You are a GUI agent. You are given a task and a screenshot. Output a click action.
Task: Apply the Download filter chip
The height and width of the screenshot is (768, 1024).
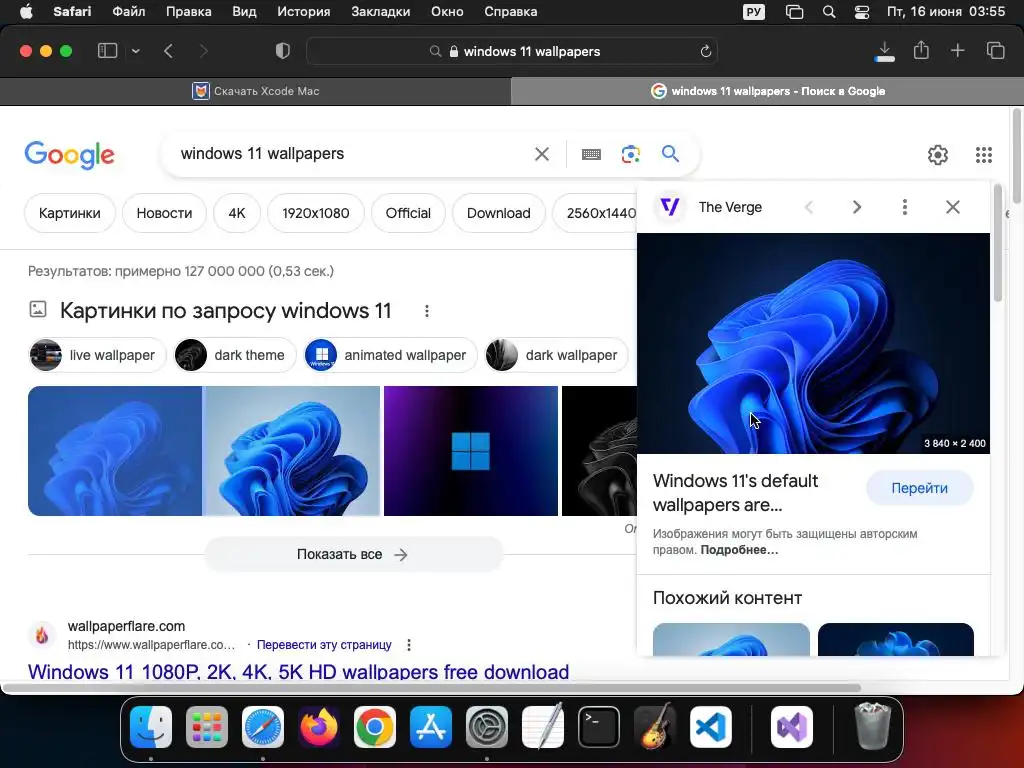498,213
